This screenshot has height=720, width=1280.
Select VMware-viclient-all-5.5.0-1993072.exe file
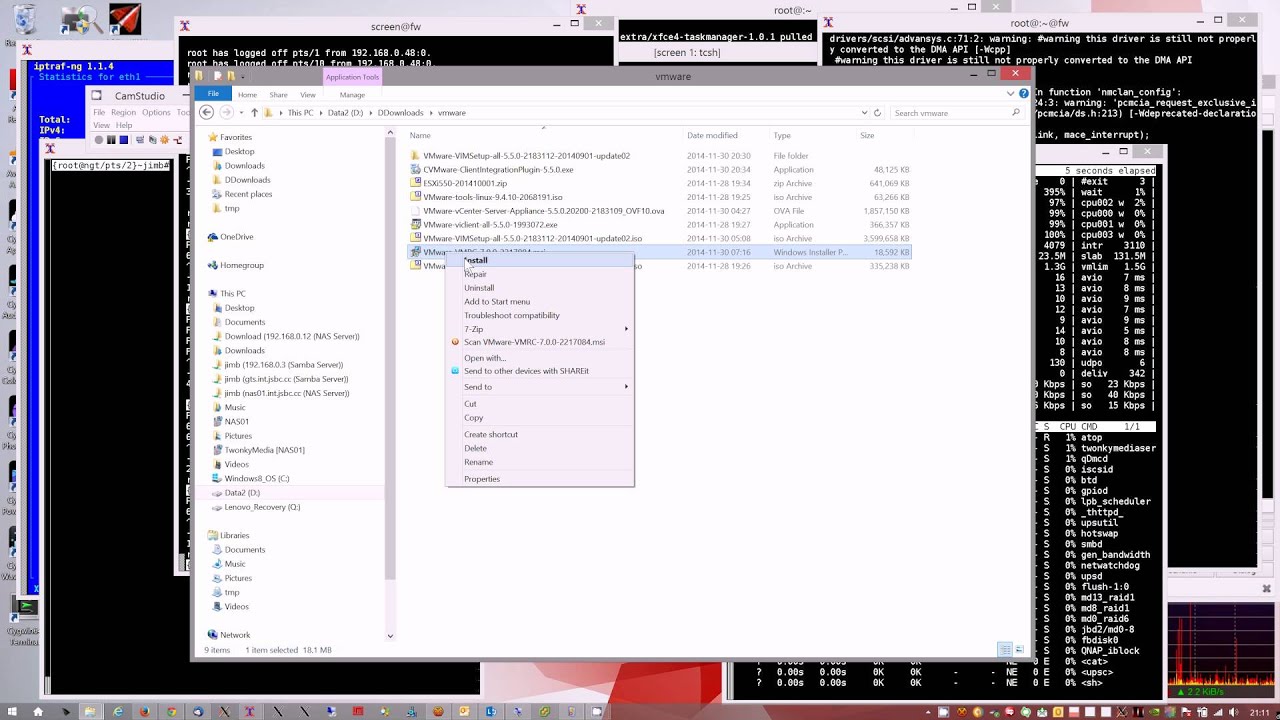click(490, 225)
